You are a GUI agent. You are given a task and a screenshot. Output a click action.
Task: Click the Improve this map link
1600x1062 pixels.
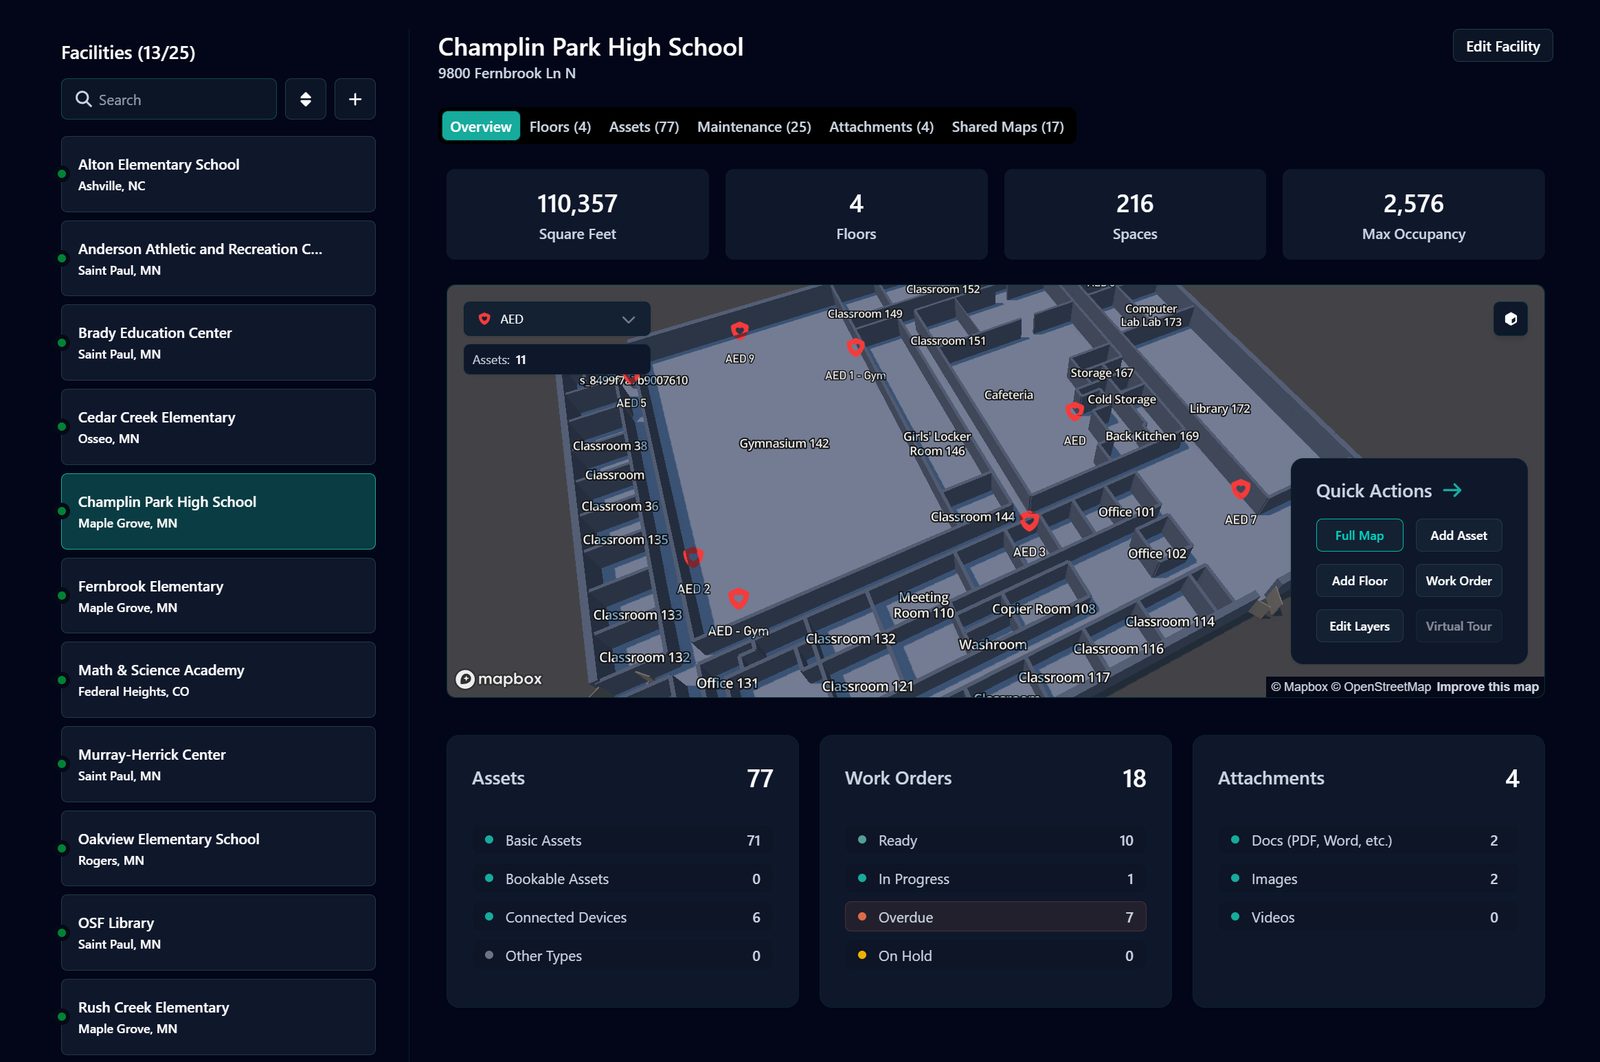pyautogui.click(x=1487, y=687)
